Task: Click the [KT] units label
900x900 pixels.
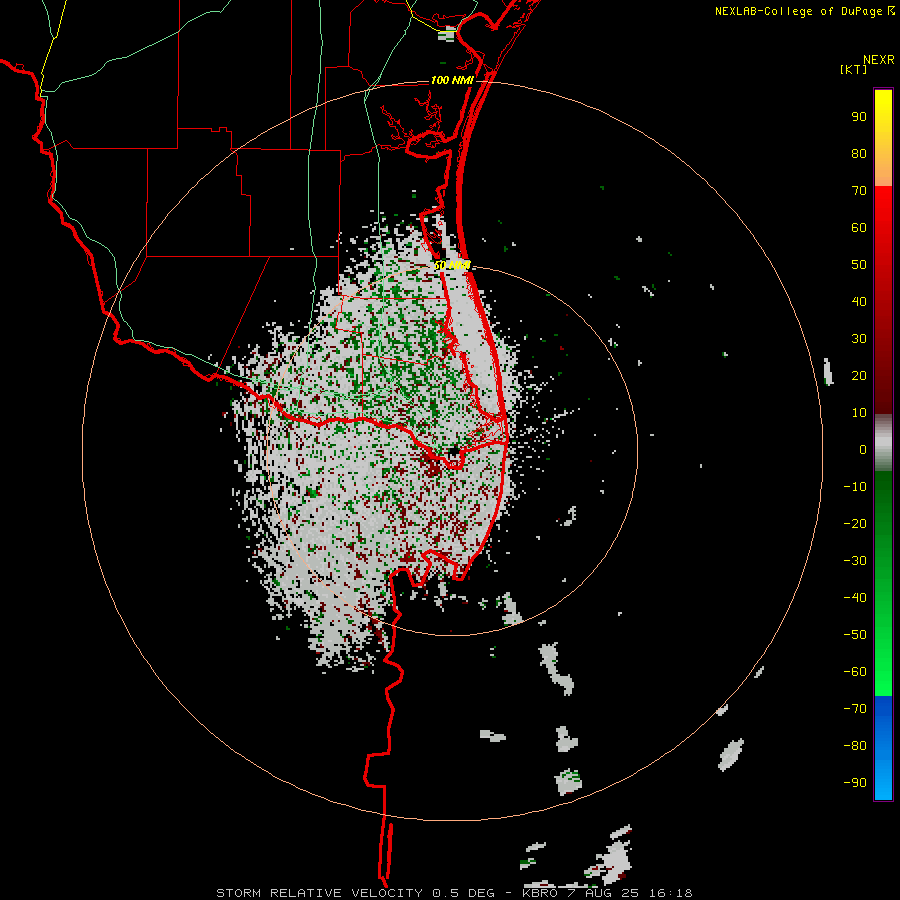Action: point(853,69)
